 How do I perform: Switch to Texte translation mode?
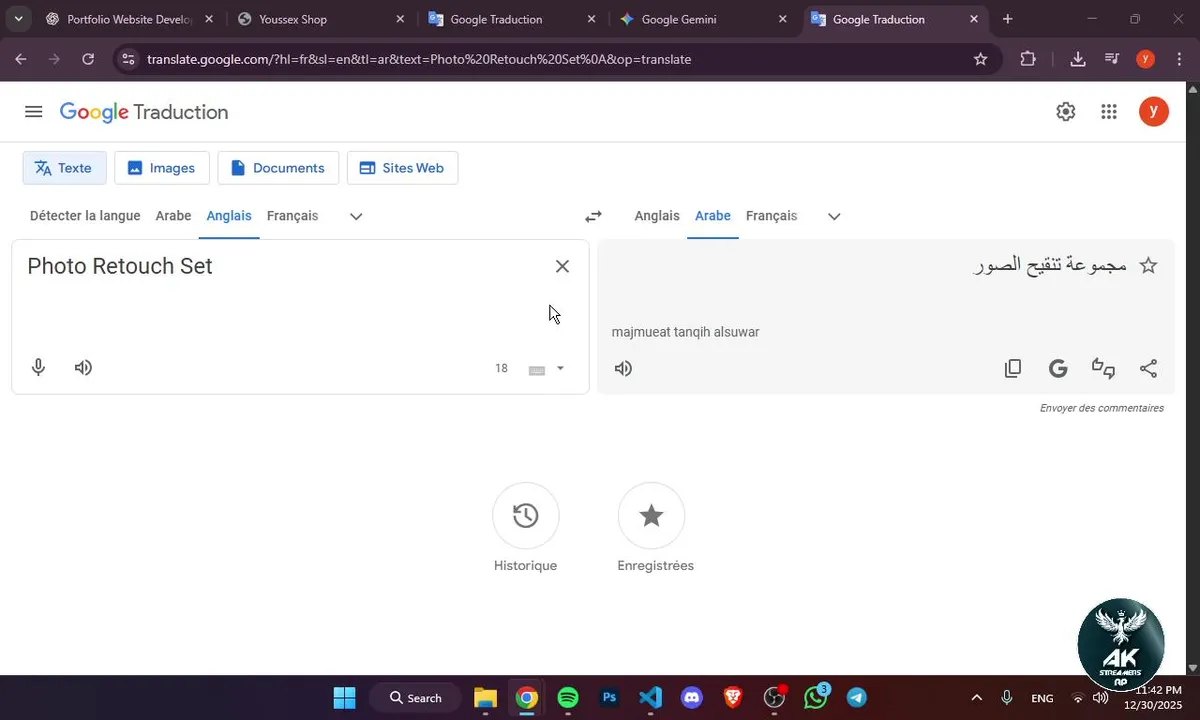(64, 168)
